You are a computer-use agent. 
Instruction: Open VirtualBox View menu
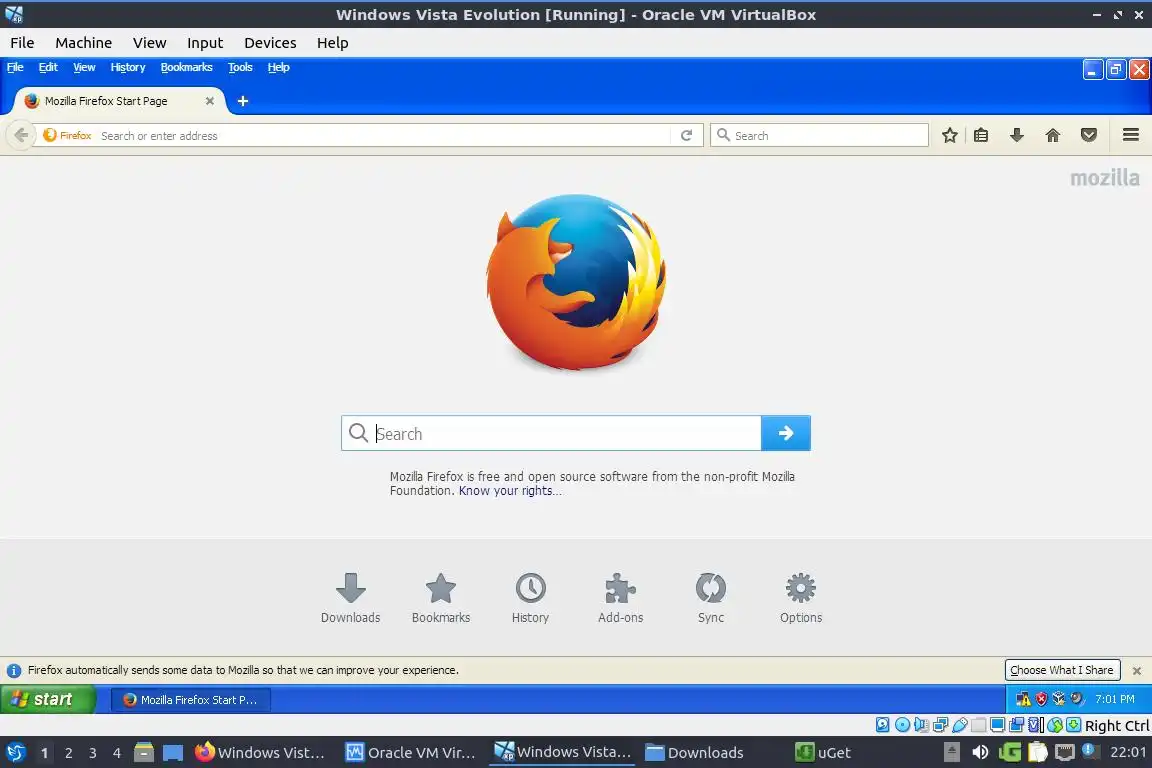click(149, 43)
